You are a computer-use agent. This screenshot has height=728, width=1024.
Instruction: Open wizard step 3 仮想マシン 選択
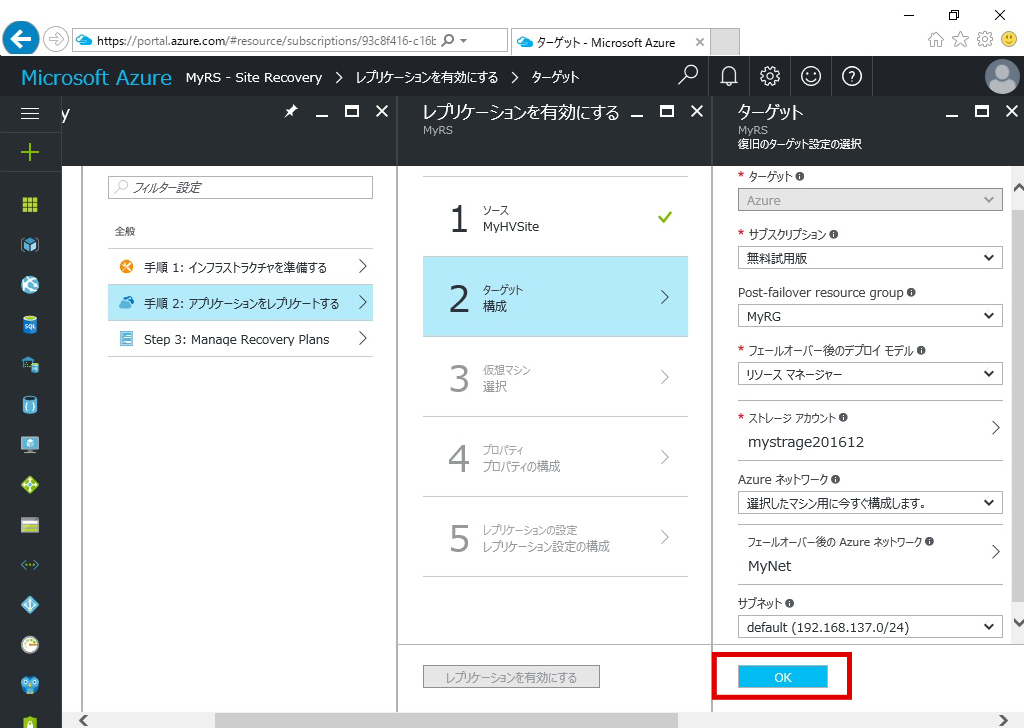555,377
